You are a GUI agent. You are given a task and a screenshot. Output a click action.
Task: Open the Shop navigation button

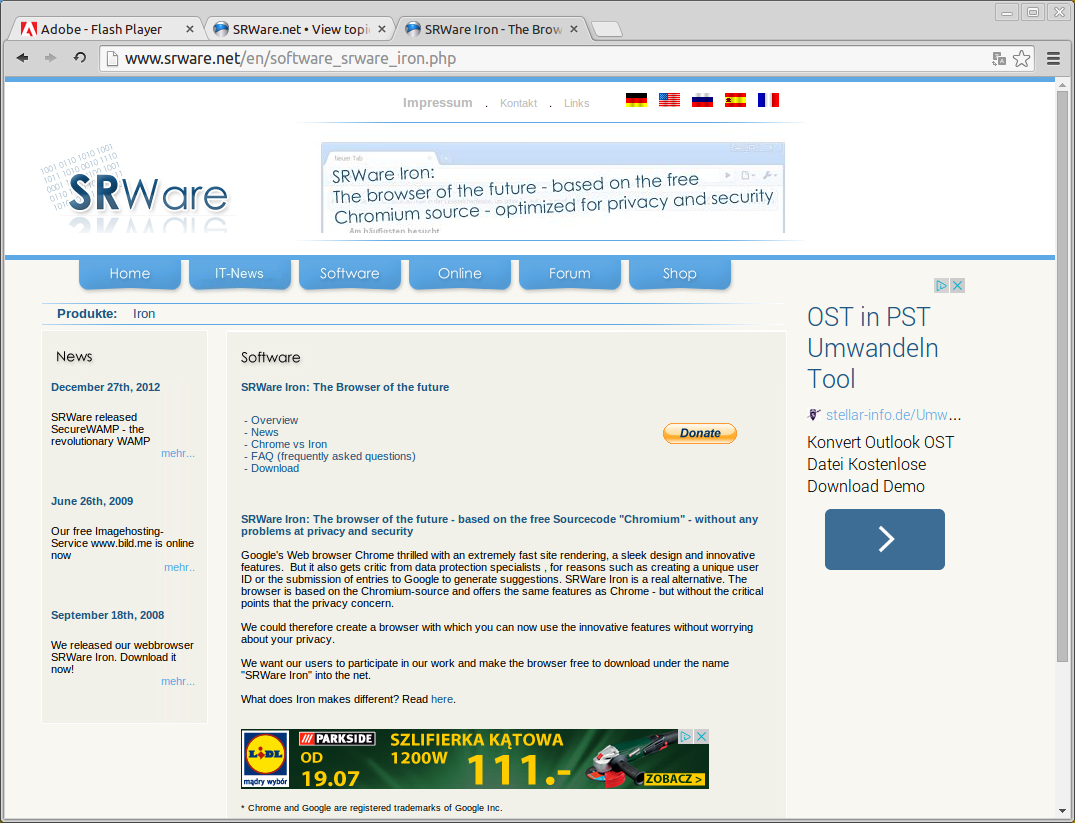(679, 274)
